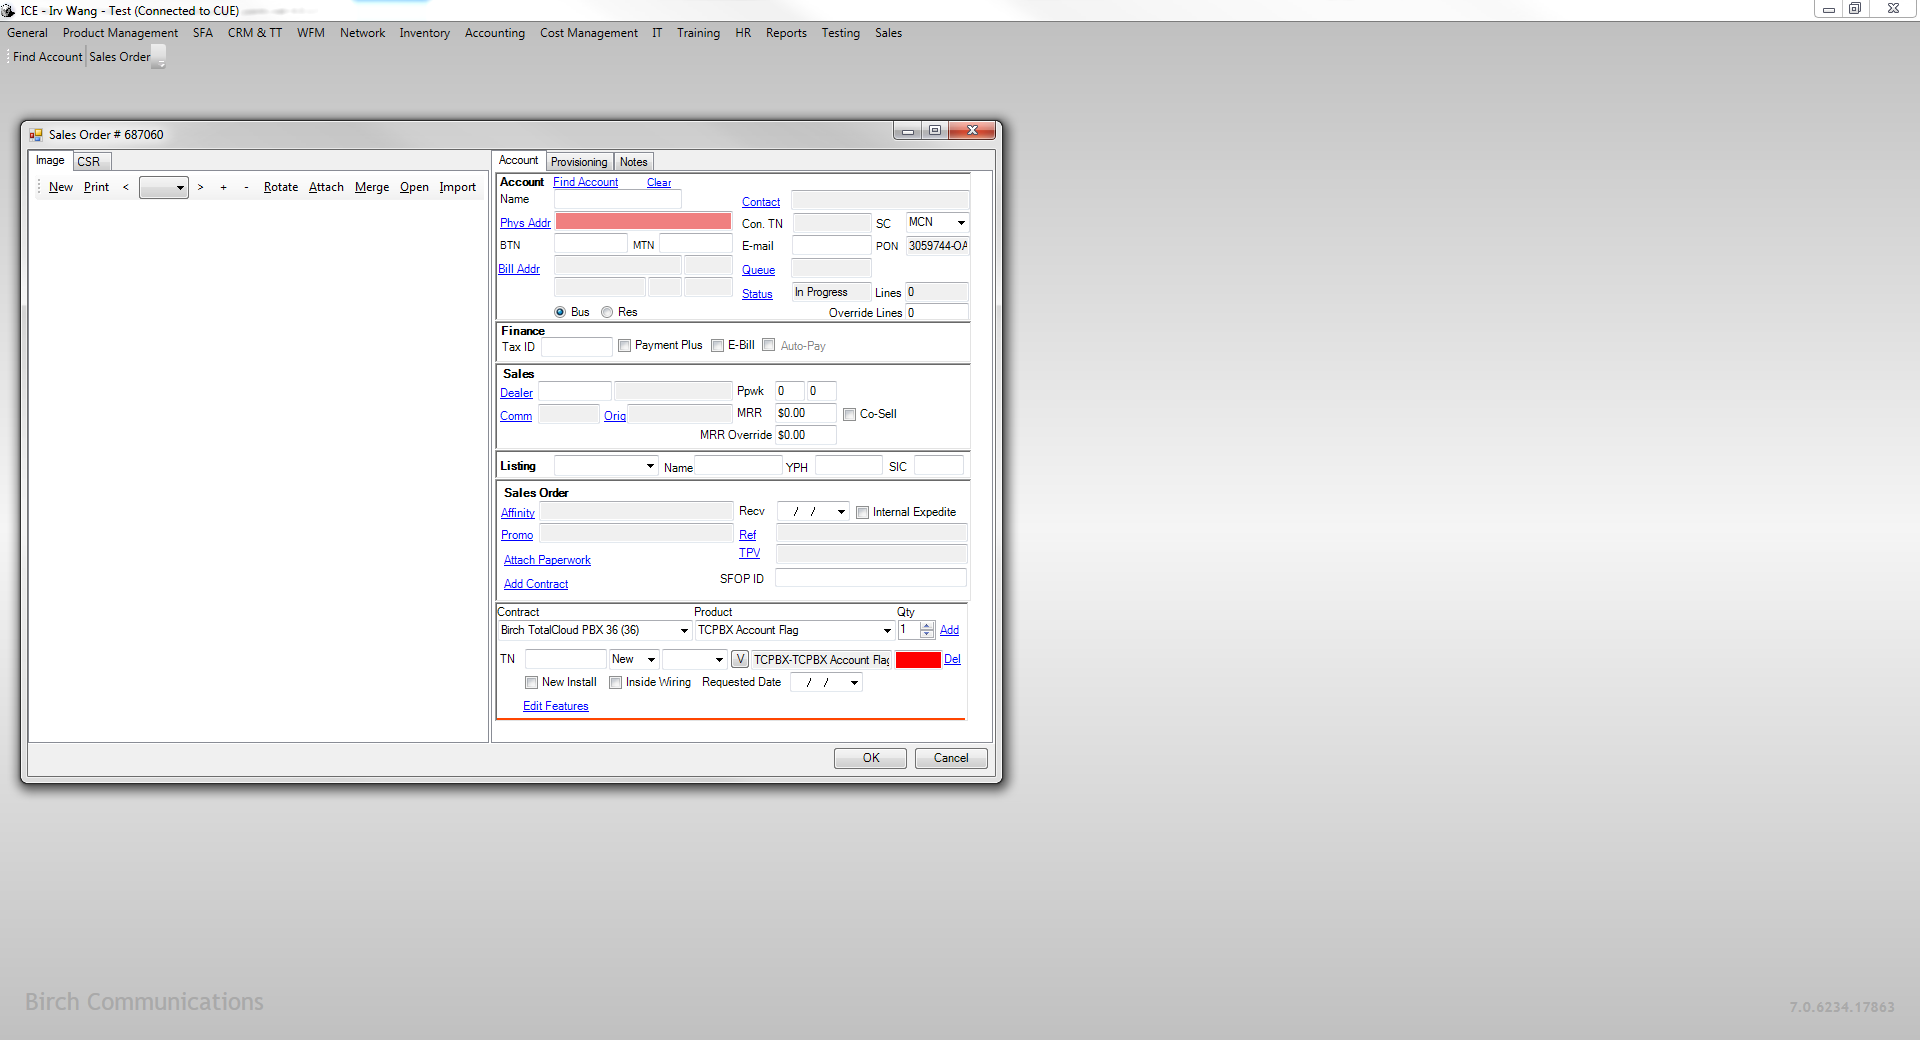Image resolution: width=1920 pixels, height=1040 pixels.
Task: Check the Internal Expedite box
Action: [x=862, y=513]
